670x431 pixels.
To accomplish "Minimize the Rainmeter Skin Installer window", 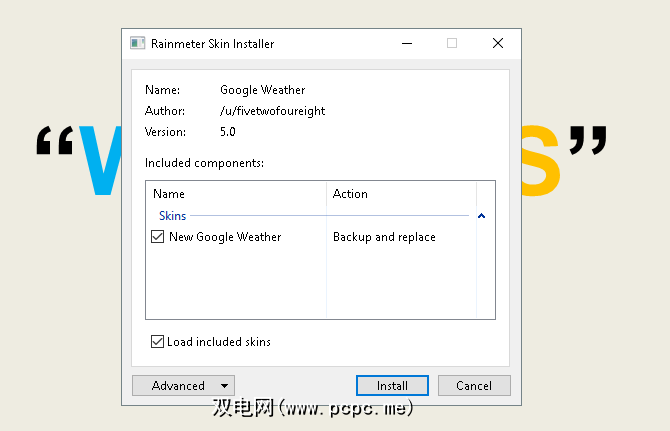I will [x=407, y=43].
